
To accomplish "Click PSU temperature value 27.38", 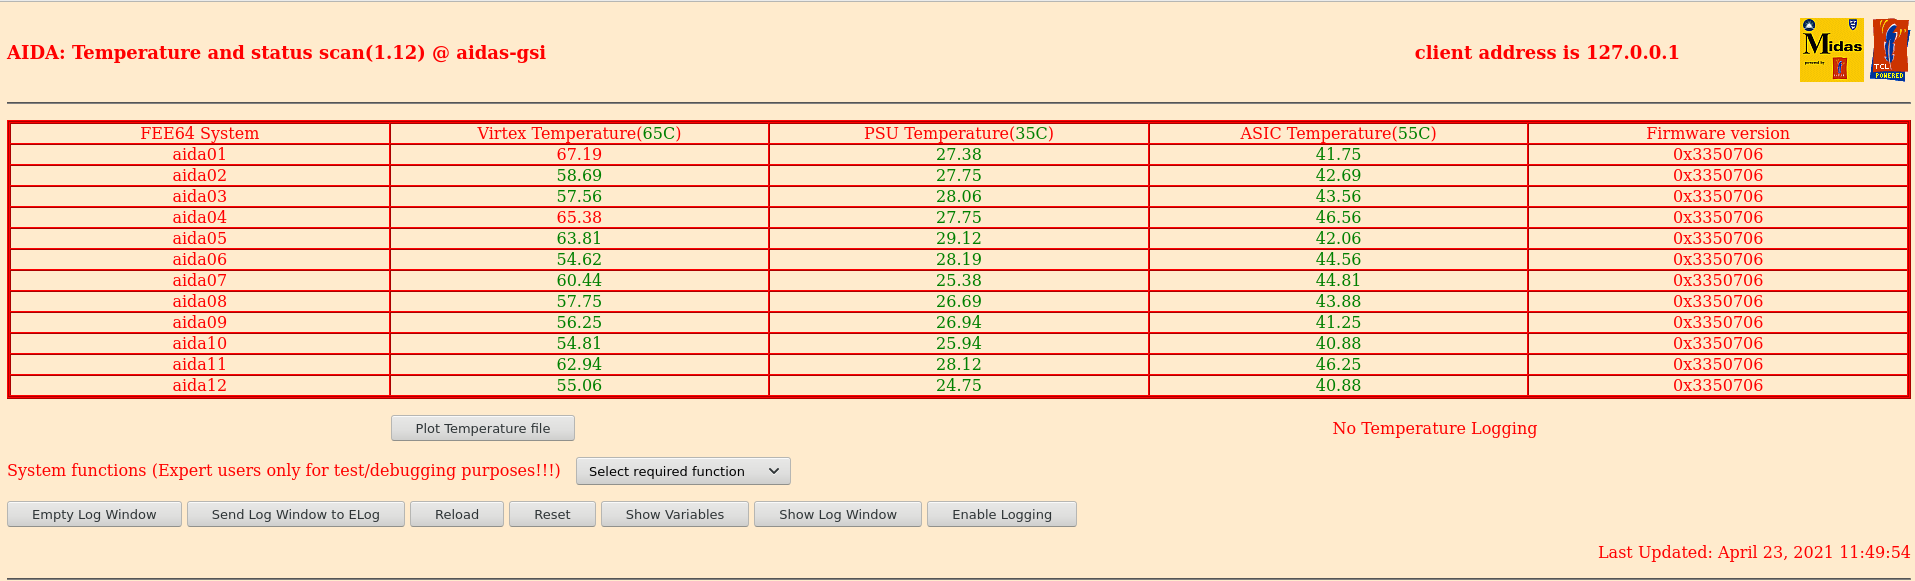I will click(959, 154).
